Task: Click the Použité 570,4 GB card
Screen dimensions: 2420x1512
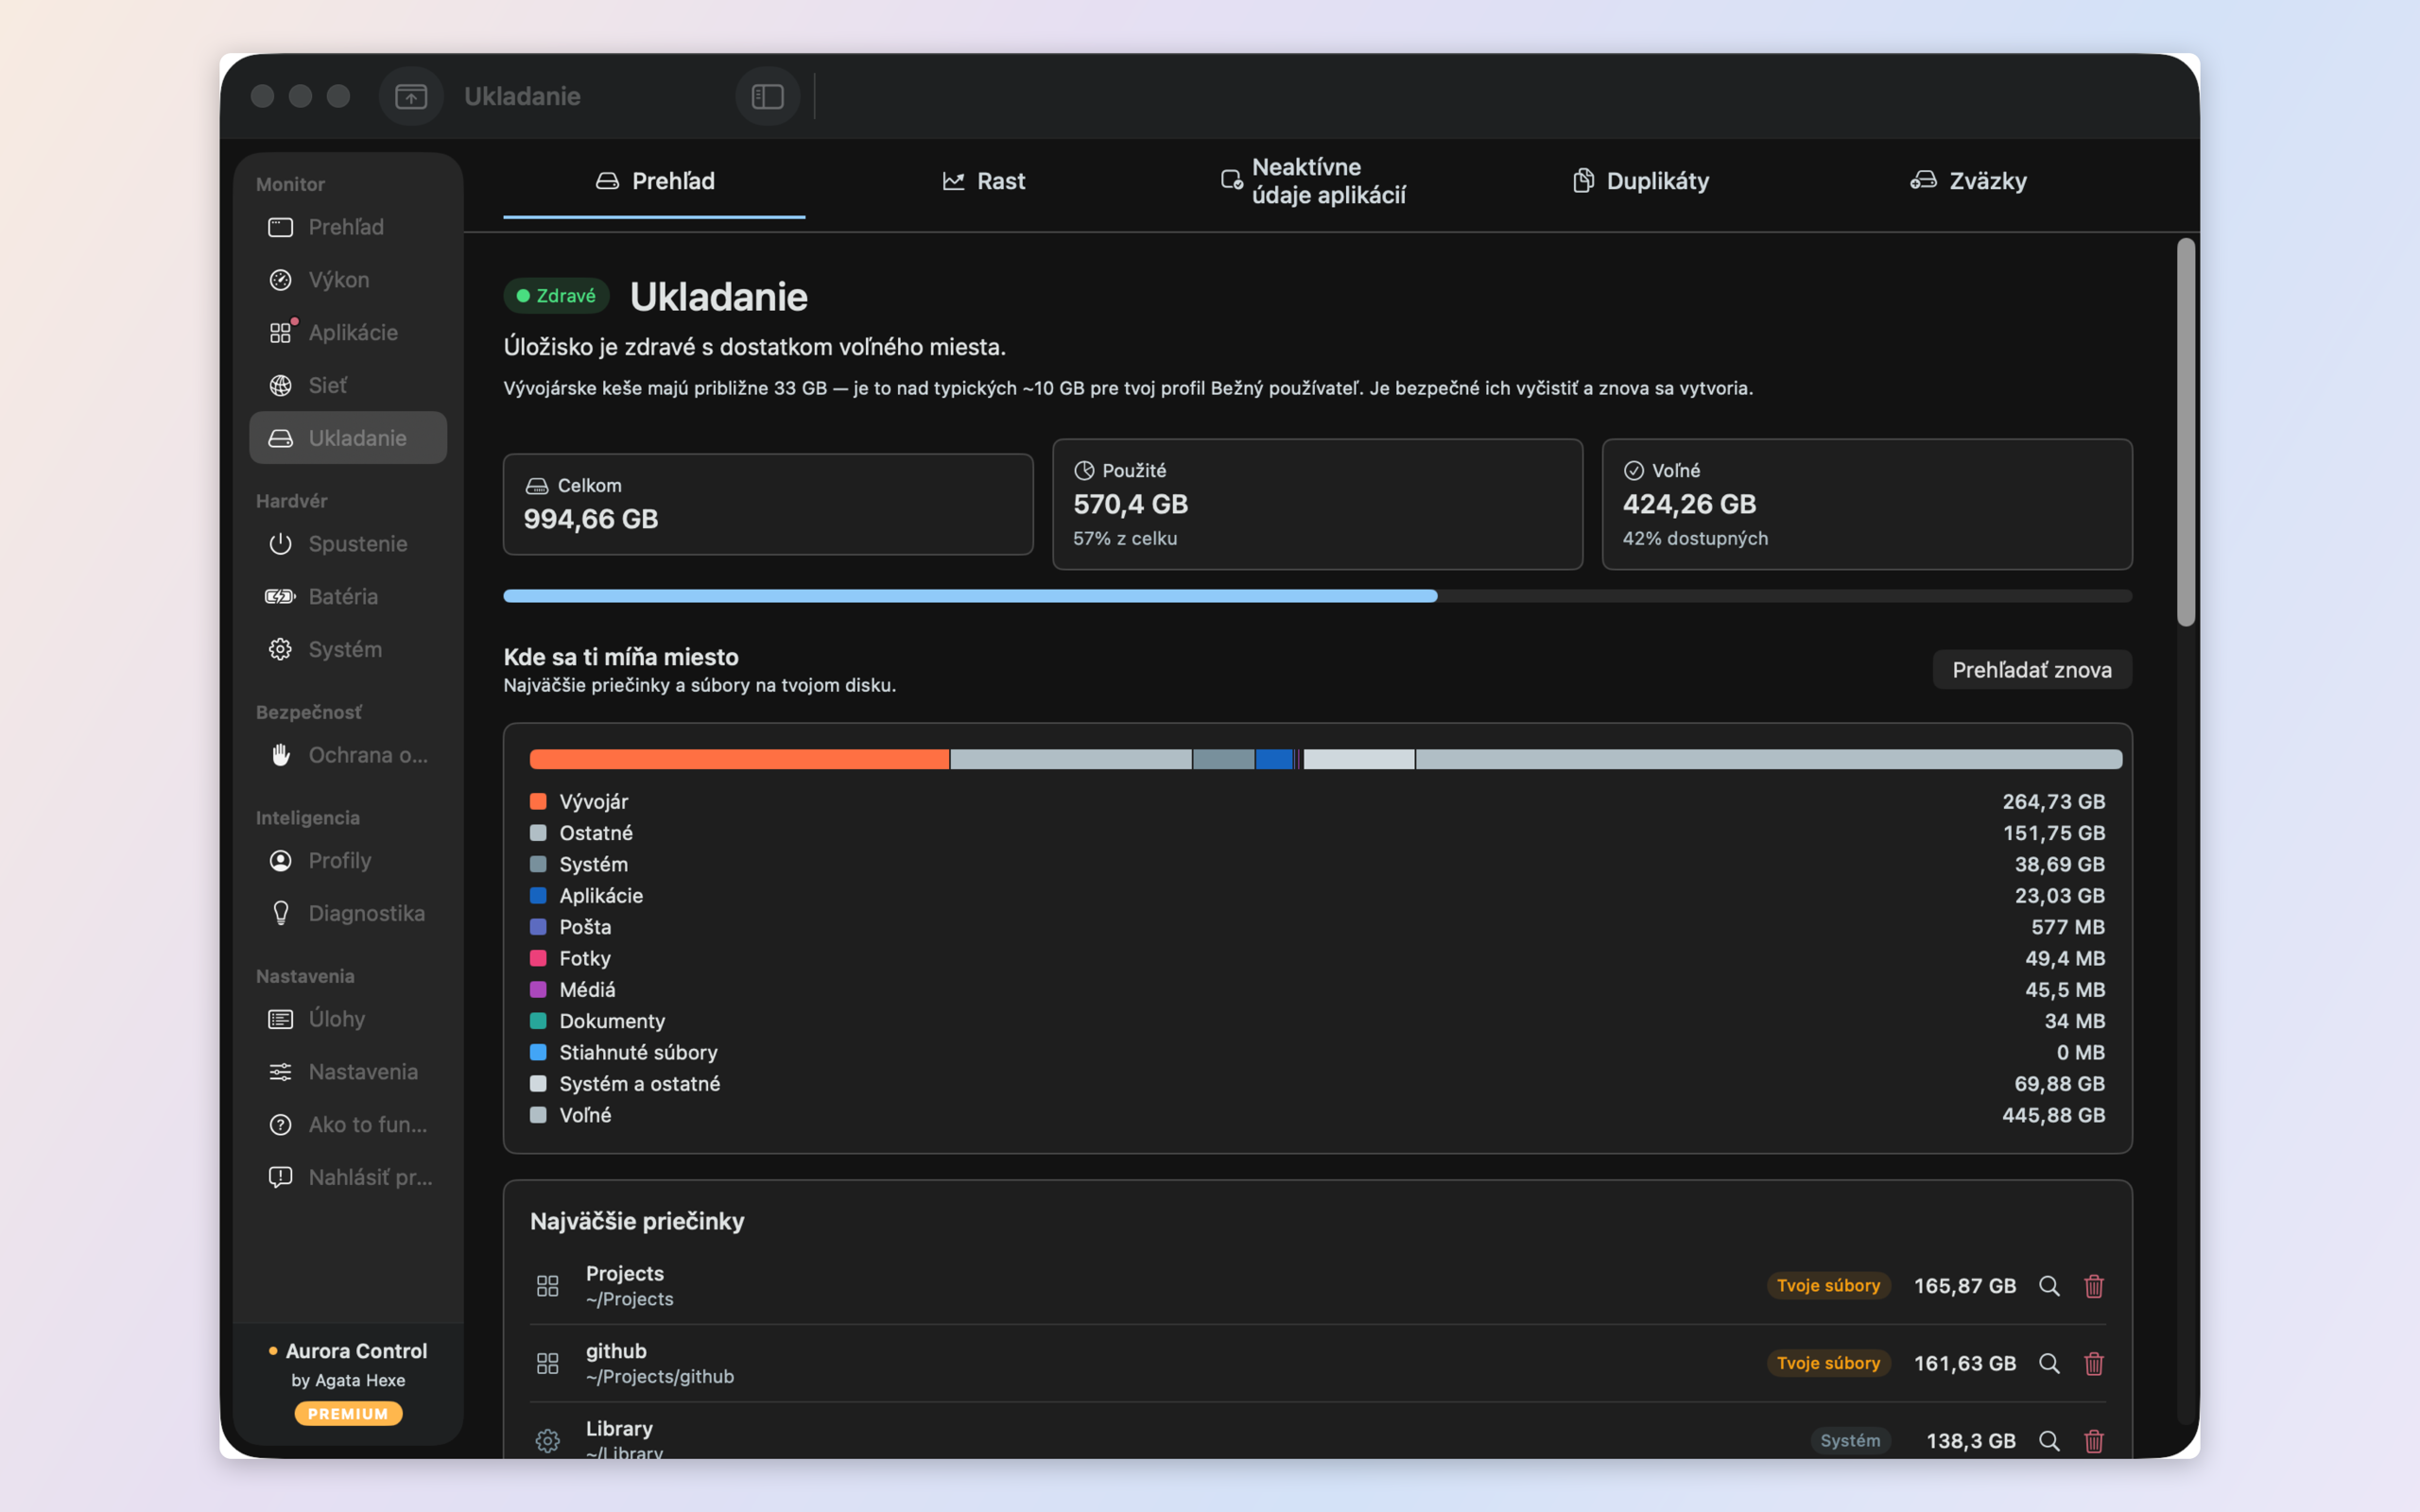Action: 1317,504
